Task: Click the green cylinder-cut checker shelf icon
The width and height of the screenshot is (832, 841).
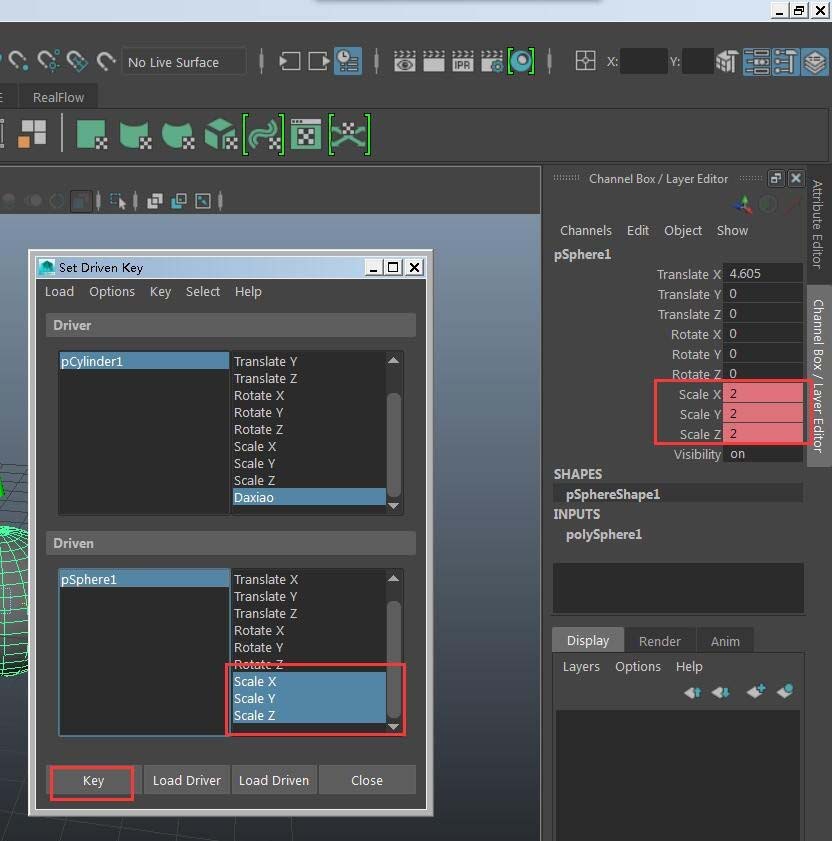Action: point(135,134)
